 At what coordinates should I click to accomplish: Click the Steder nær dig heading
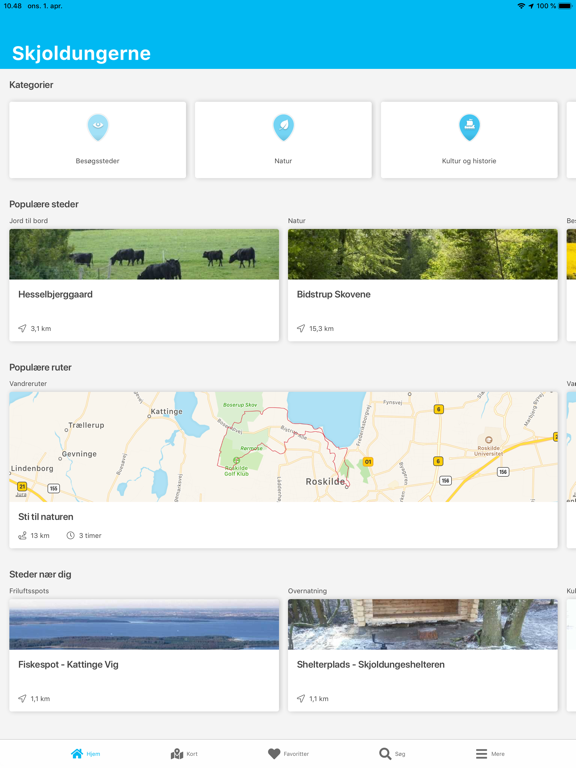(x=40, y=574)
